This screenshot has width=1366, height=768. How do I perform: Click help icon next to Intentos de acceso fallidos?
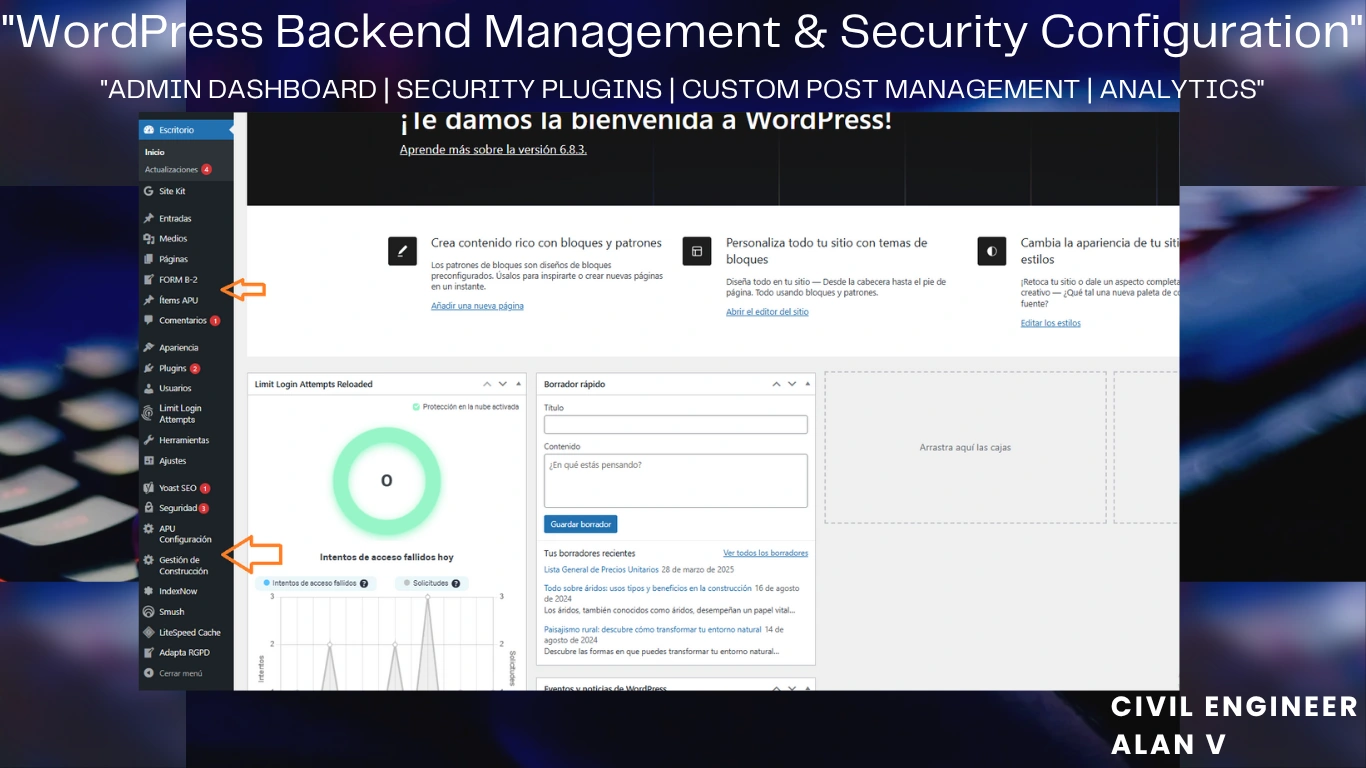point(364,583)
